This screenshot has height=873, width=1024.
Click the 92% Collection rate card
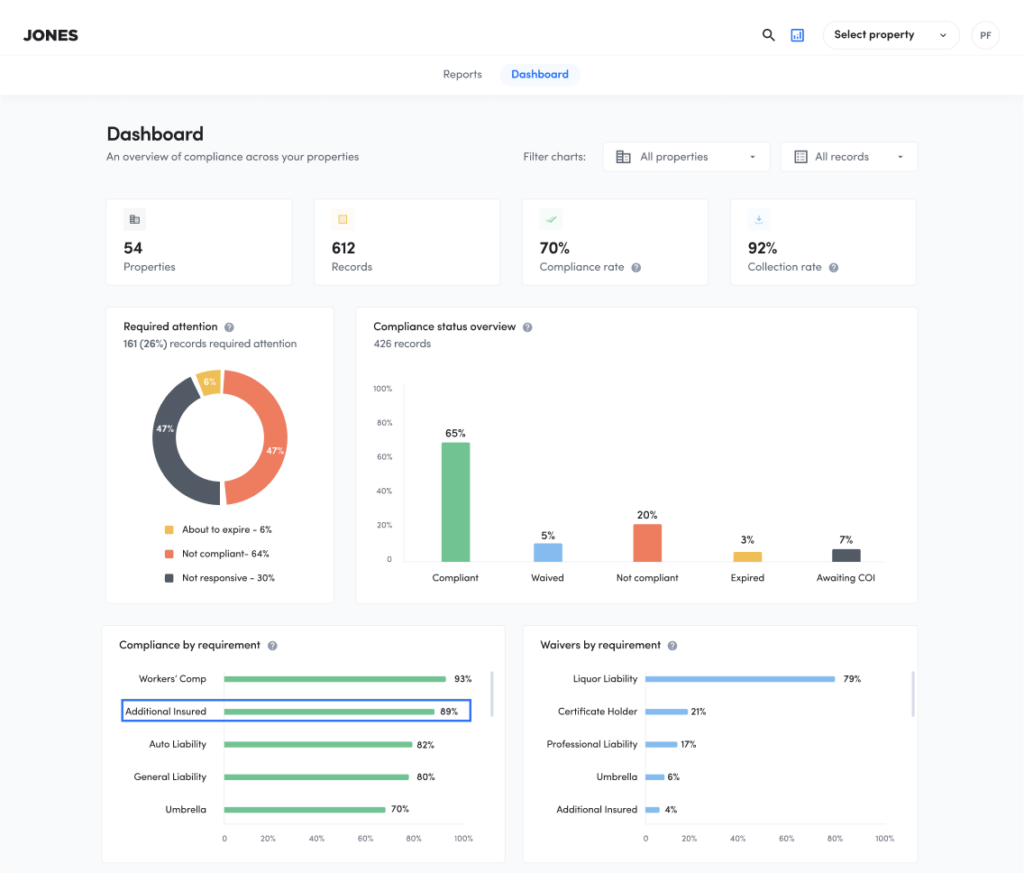click(x=823, y=242)
